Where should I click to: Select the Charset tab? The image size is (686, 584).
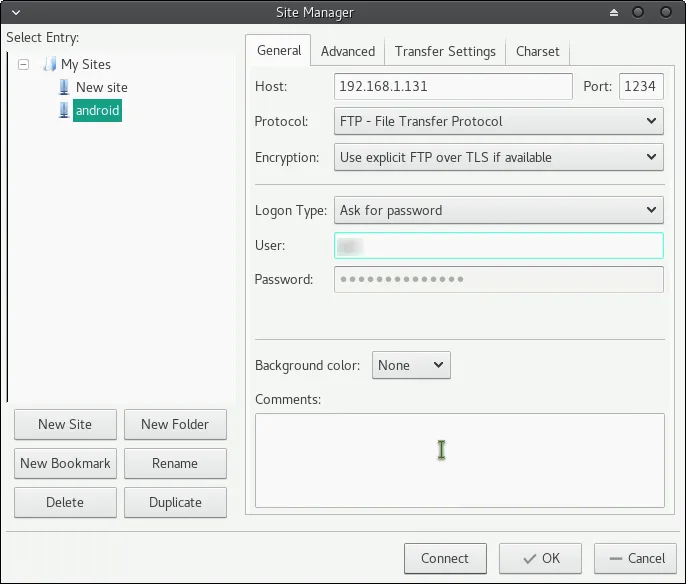[538, 51]
